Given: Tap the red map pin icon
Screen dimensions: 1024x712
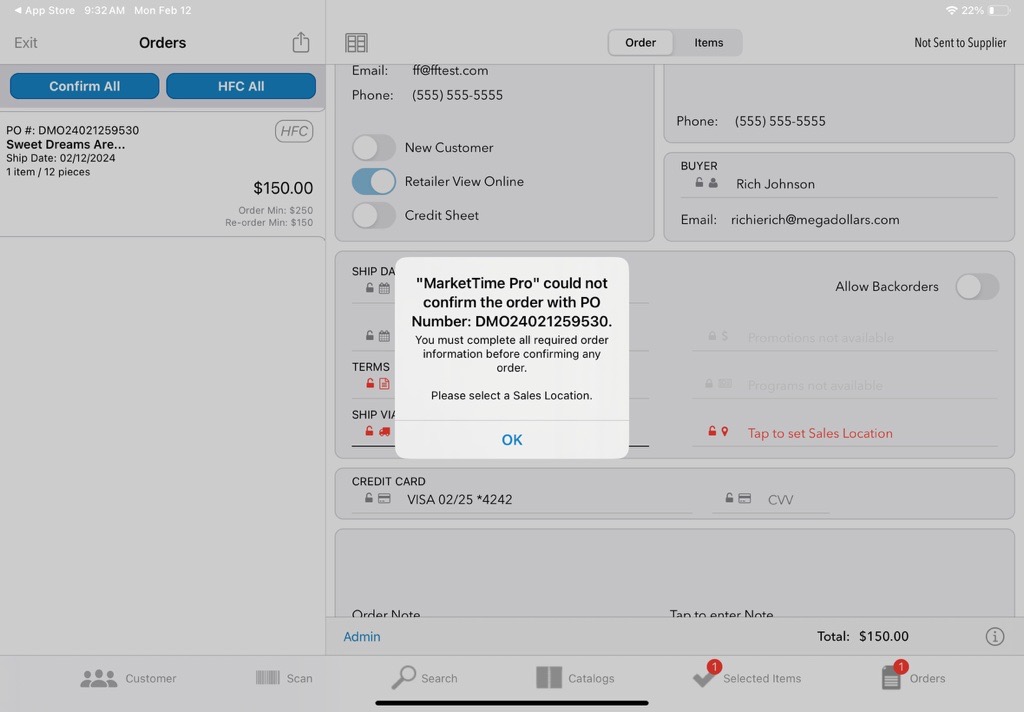Looking at the screenshot, I should tap(725, 431).
